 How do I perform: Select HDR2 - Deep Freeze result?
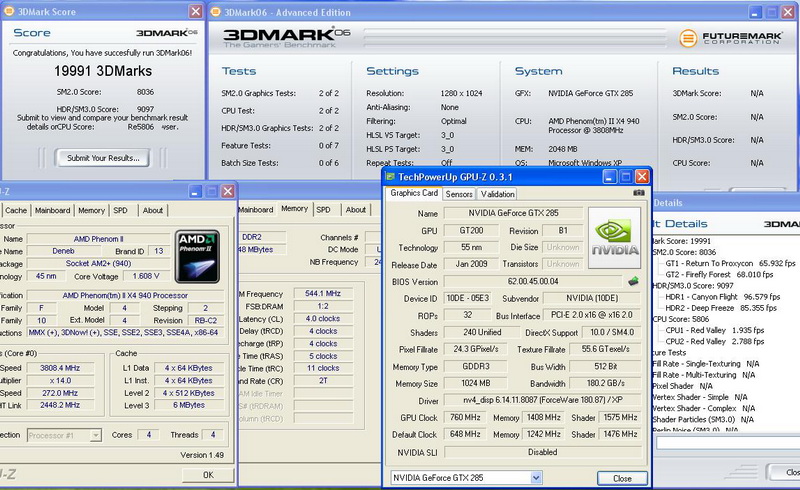720,308
